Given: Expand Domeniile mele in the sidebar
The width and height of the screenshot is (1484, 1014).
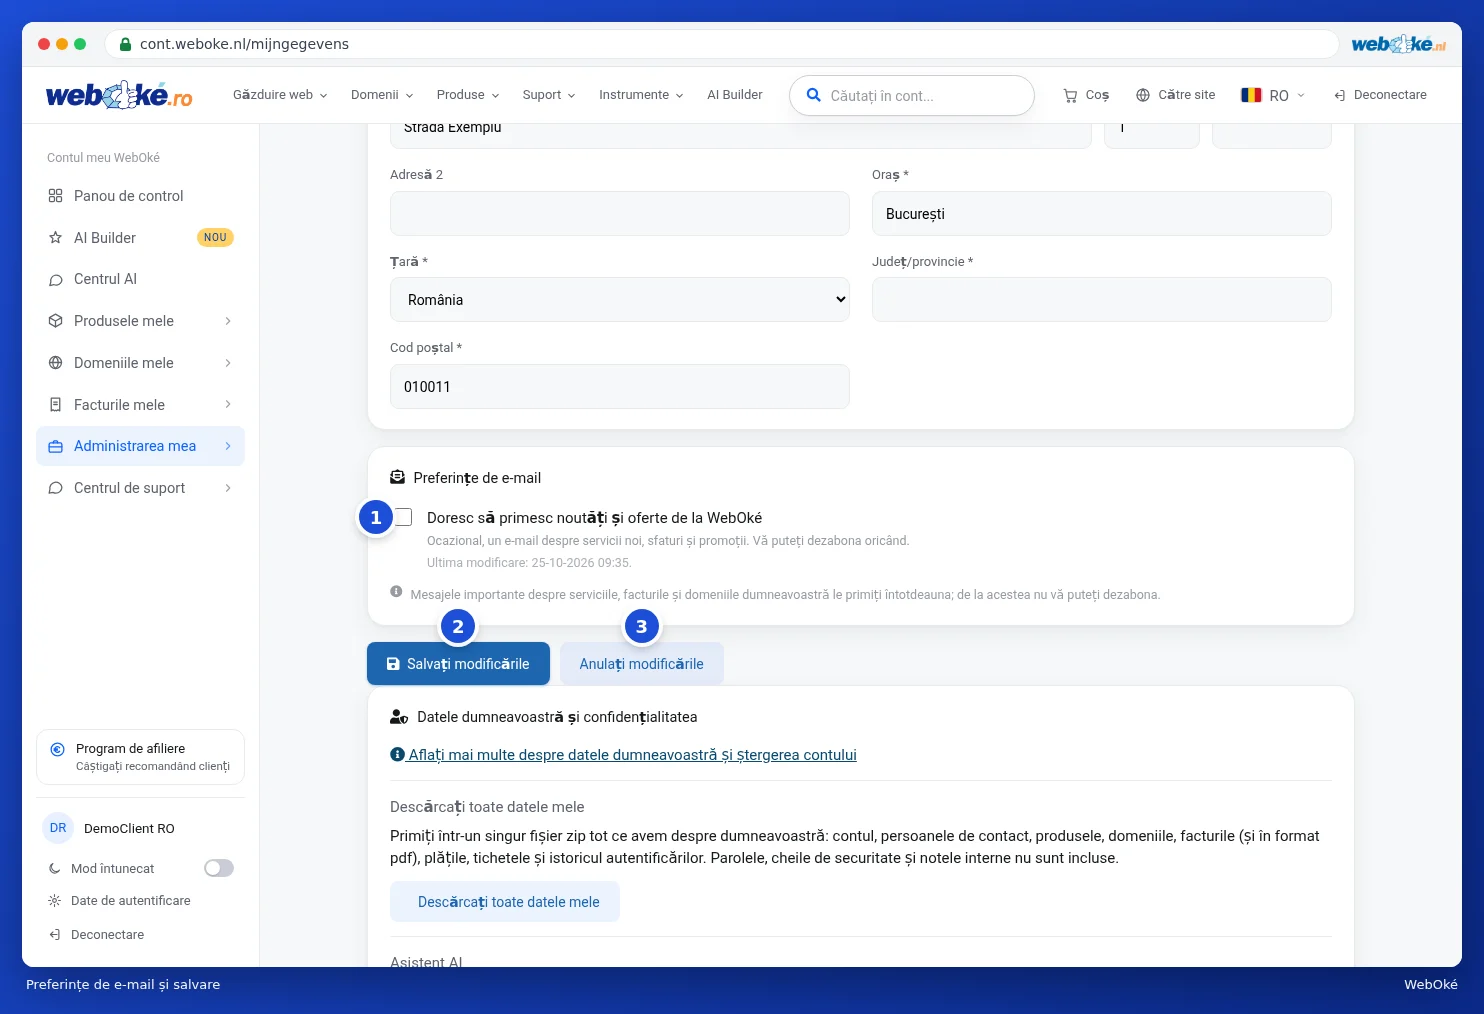Looking at the screenshot, I should pyautogui.click(x=140, y=363).
